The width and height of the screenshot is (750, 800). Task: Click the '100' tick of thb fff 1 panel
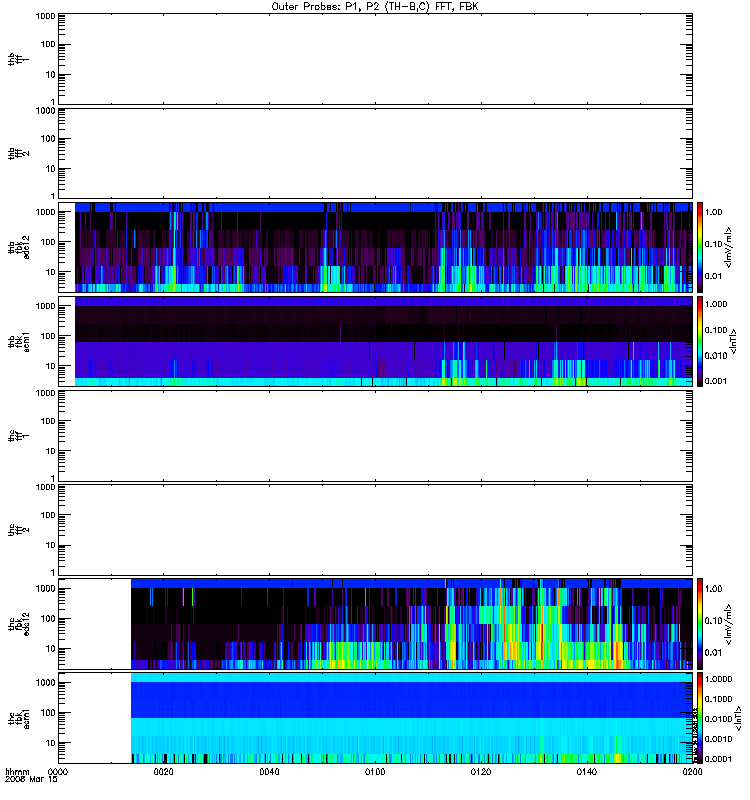[48, 44]
